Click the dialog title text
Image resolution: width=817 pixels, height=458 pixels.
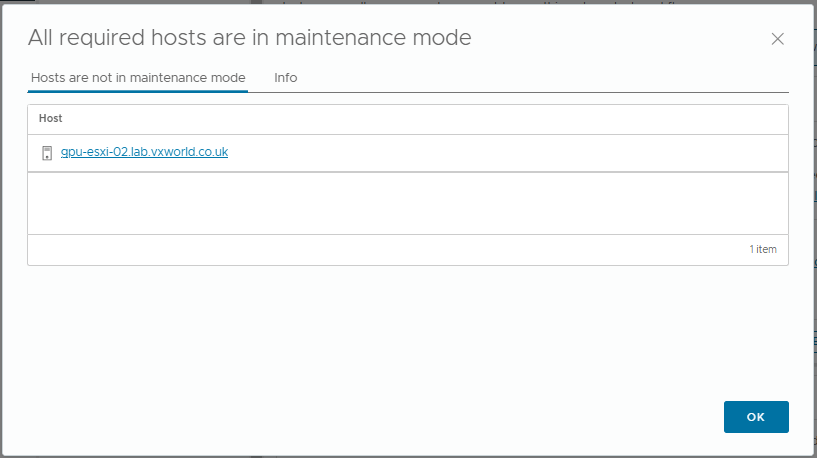(x=249, y=38)
